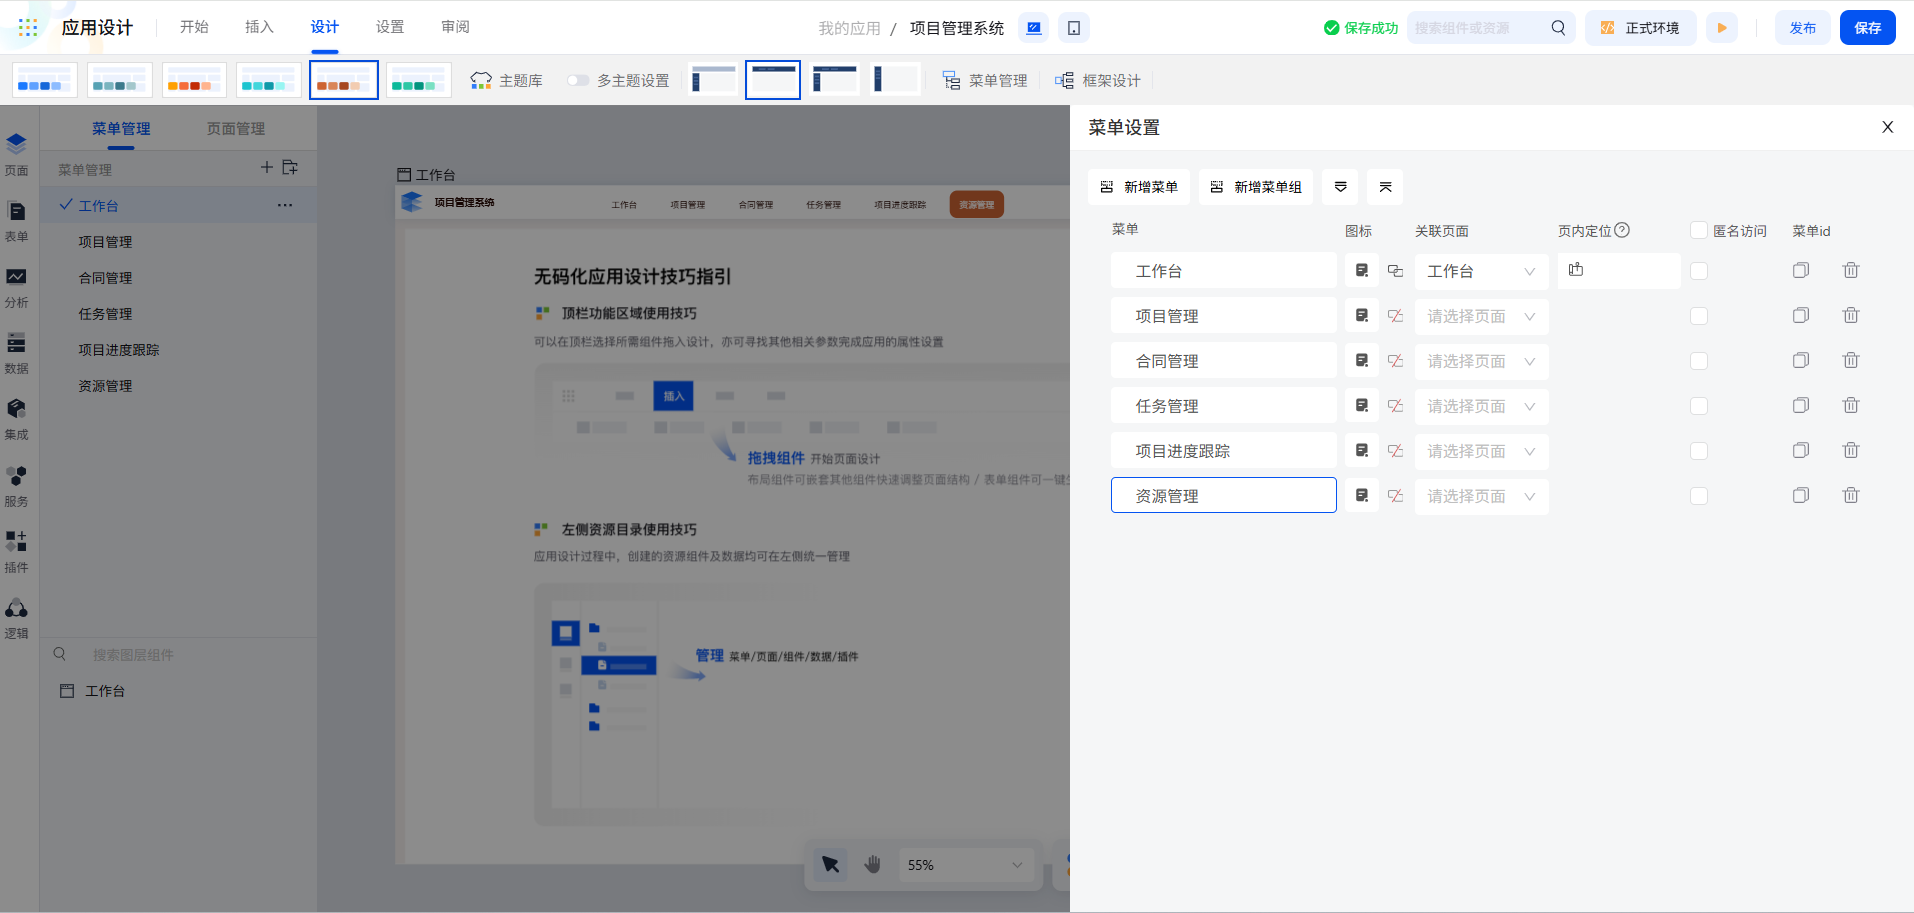Open the zoom level dropdown showing 55%

(x=964, y=864)
